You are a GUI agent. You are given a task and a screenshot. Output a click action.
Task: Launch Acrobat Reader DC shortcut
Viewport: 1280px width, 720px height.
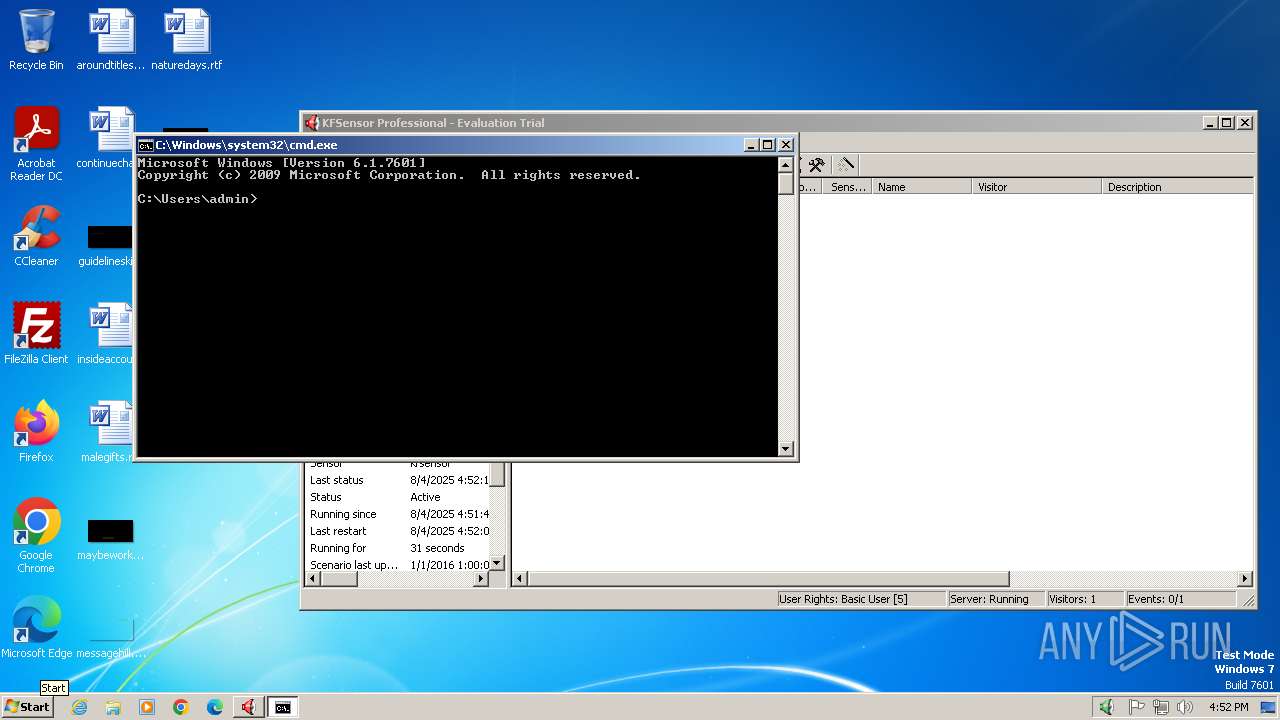point(36,144)
